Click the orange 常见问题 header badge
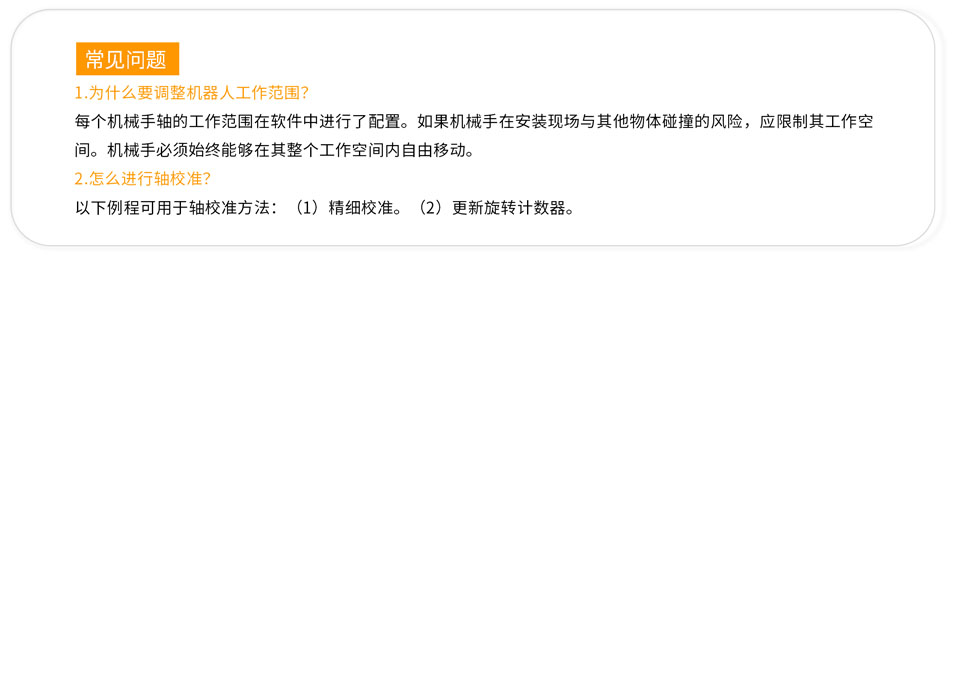 click(127, 59)
